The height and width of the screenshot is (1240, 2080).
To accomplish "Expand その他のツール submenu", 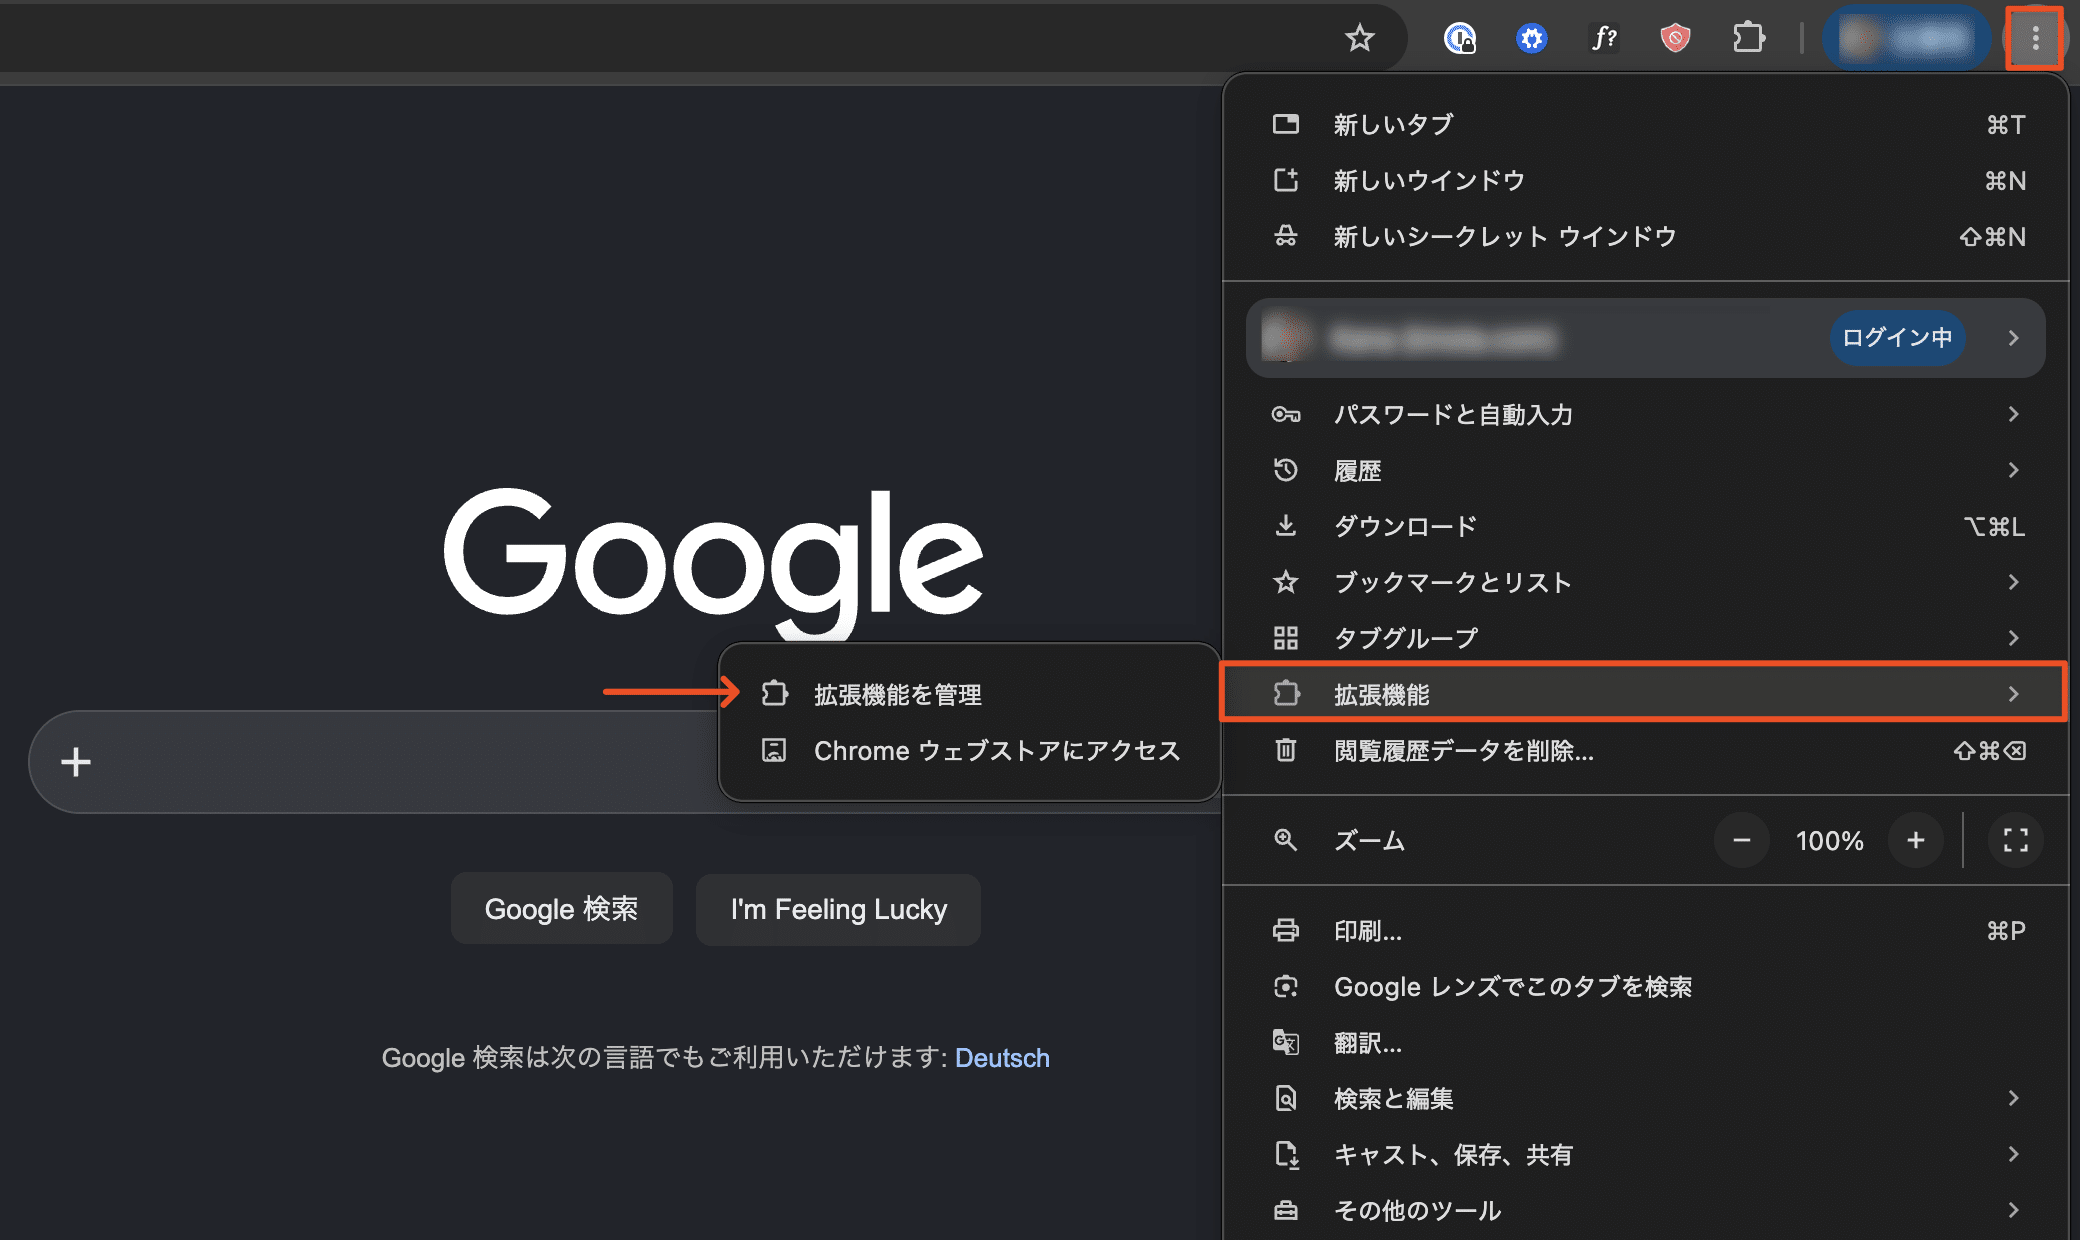I will 1646,1210.
